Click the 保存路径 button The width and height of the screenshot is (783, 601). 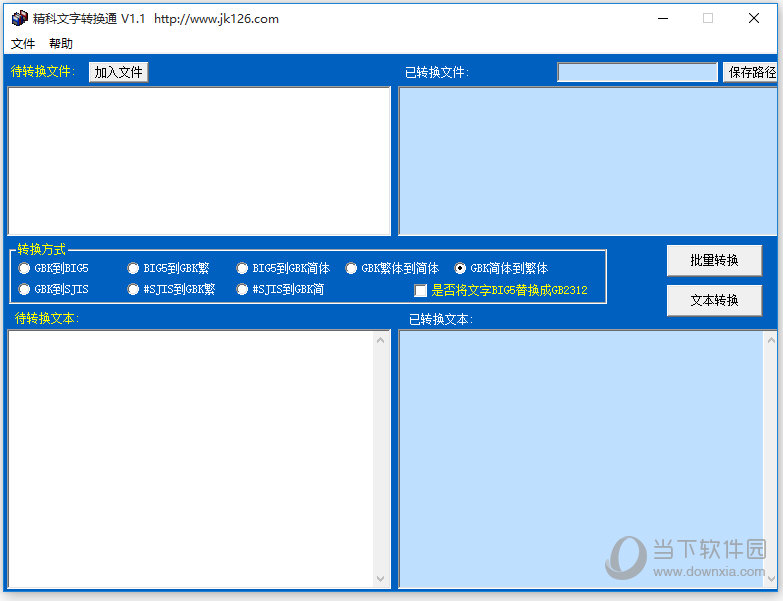click(x=752, y=72)
